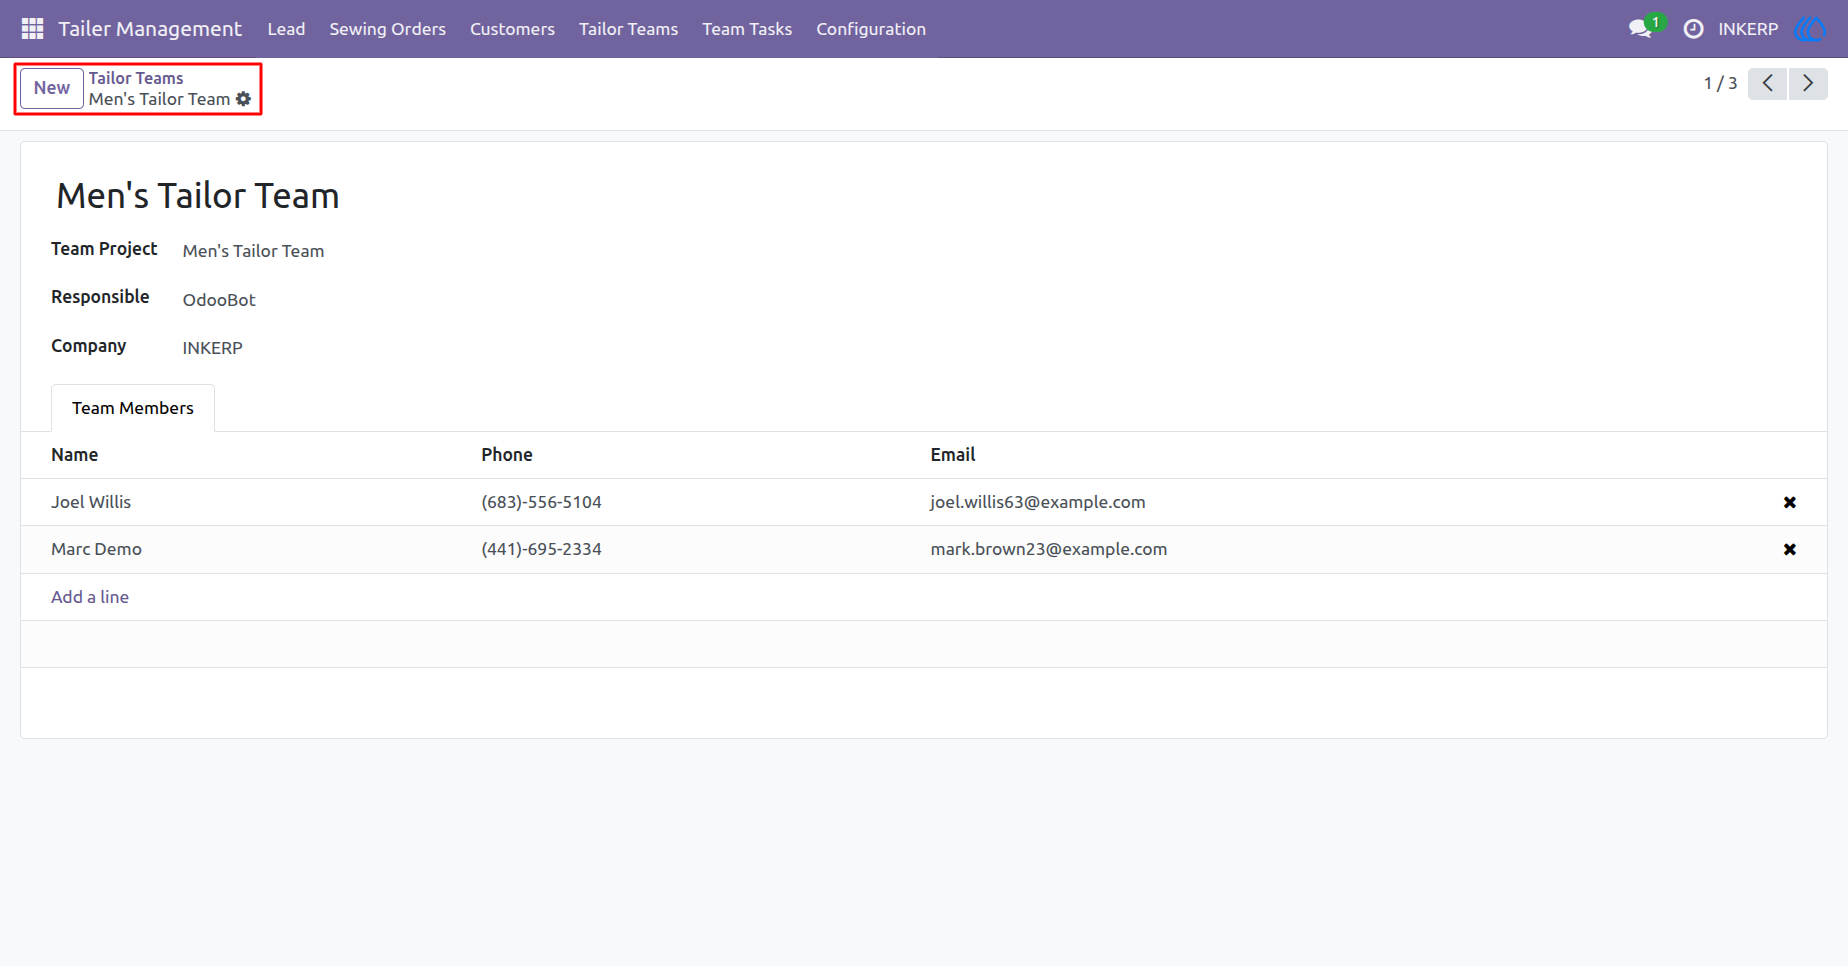Select the Team Members tab
Screen dimensions: 1848x966
click(x=133, y=408)
